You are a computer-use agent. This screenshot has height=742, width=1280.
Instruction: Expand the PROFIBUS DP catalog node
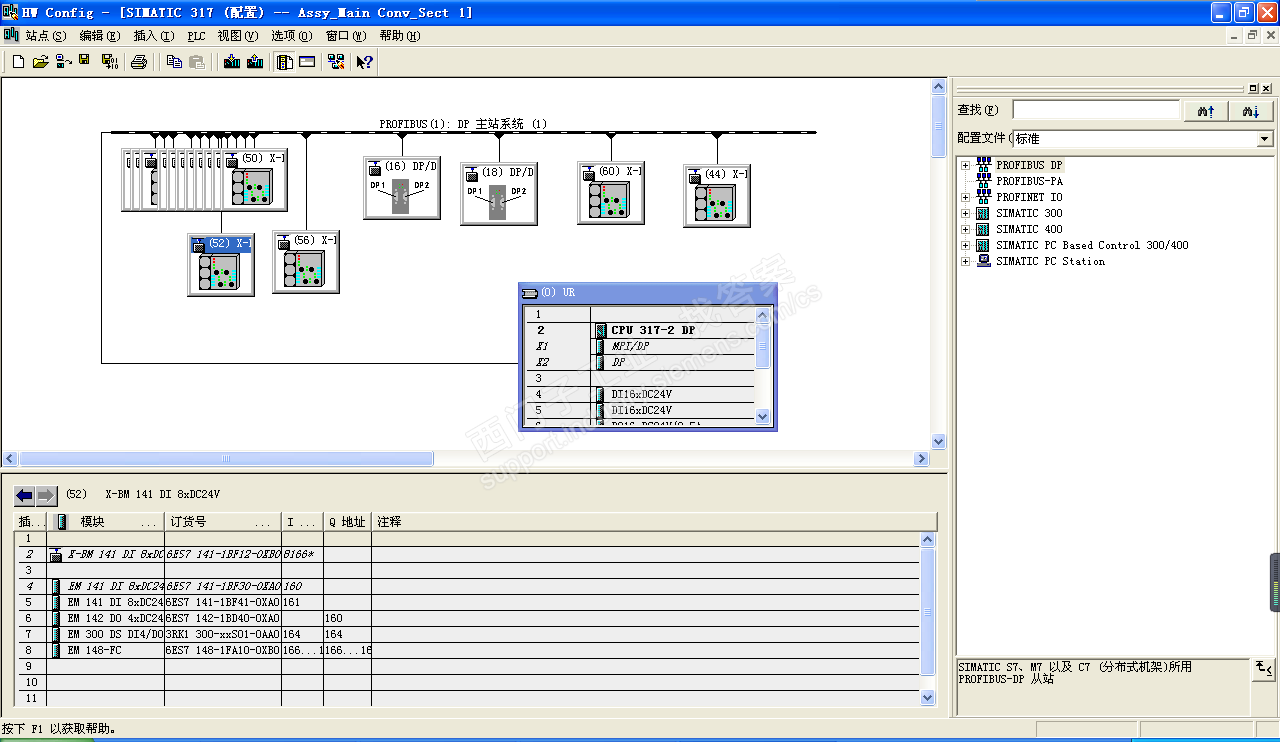pyautogui.click(x=965, y=165)
